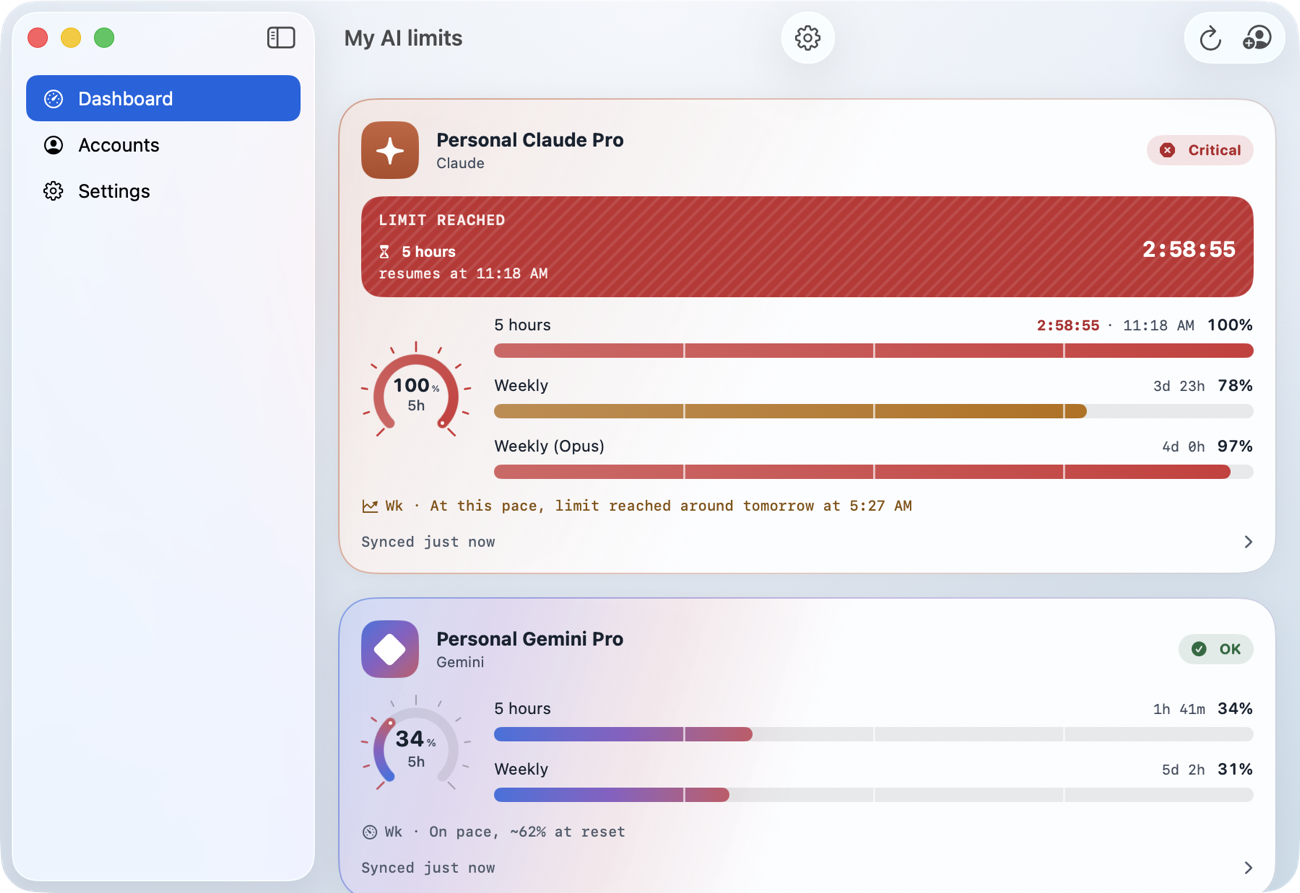Click the gauge icon beside 'On pace'
Viewport: 1300px width, 893px height.
370,832
